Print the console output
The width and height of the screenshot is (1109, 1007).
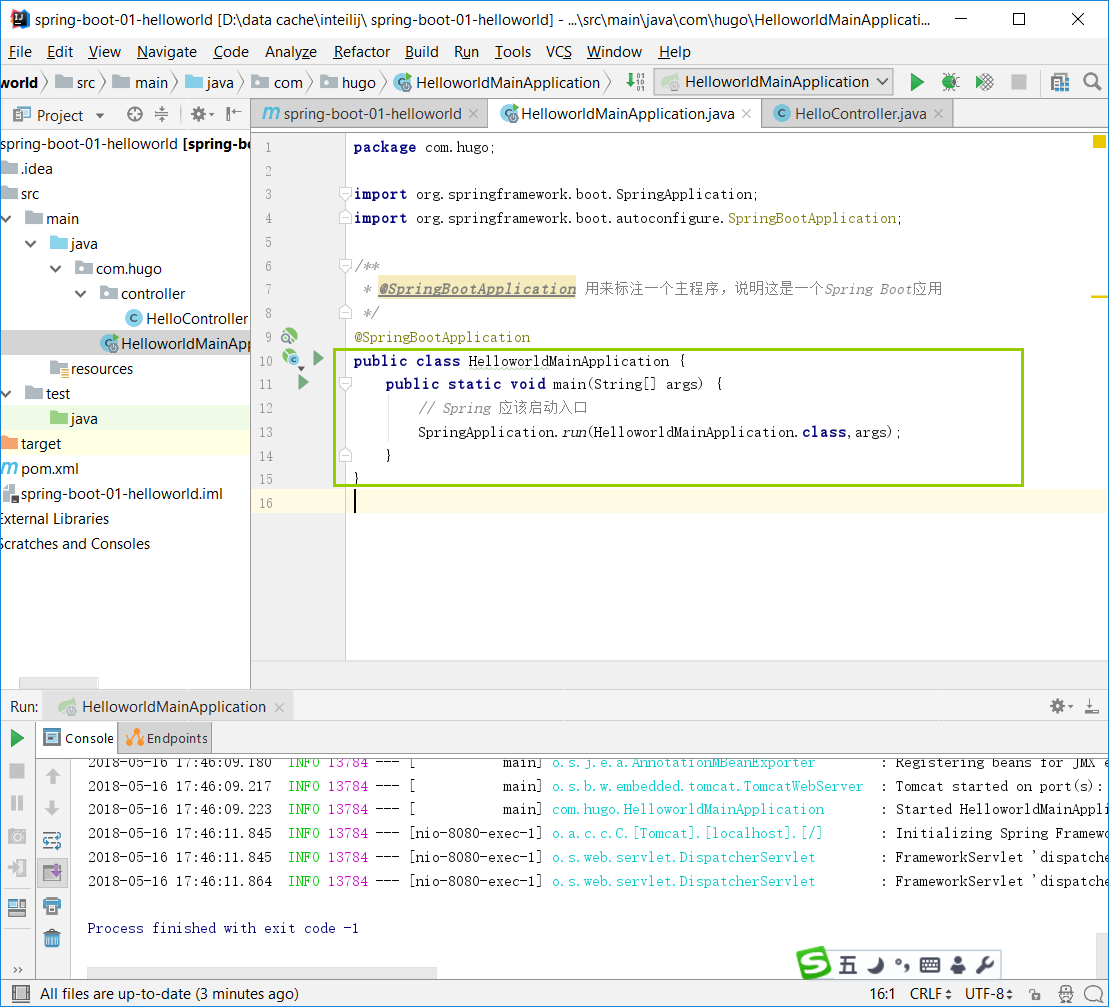(52, 906)
